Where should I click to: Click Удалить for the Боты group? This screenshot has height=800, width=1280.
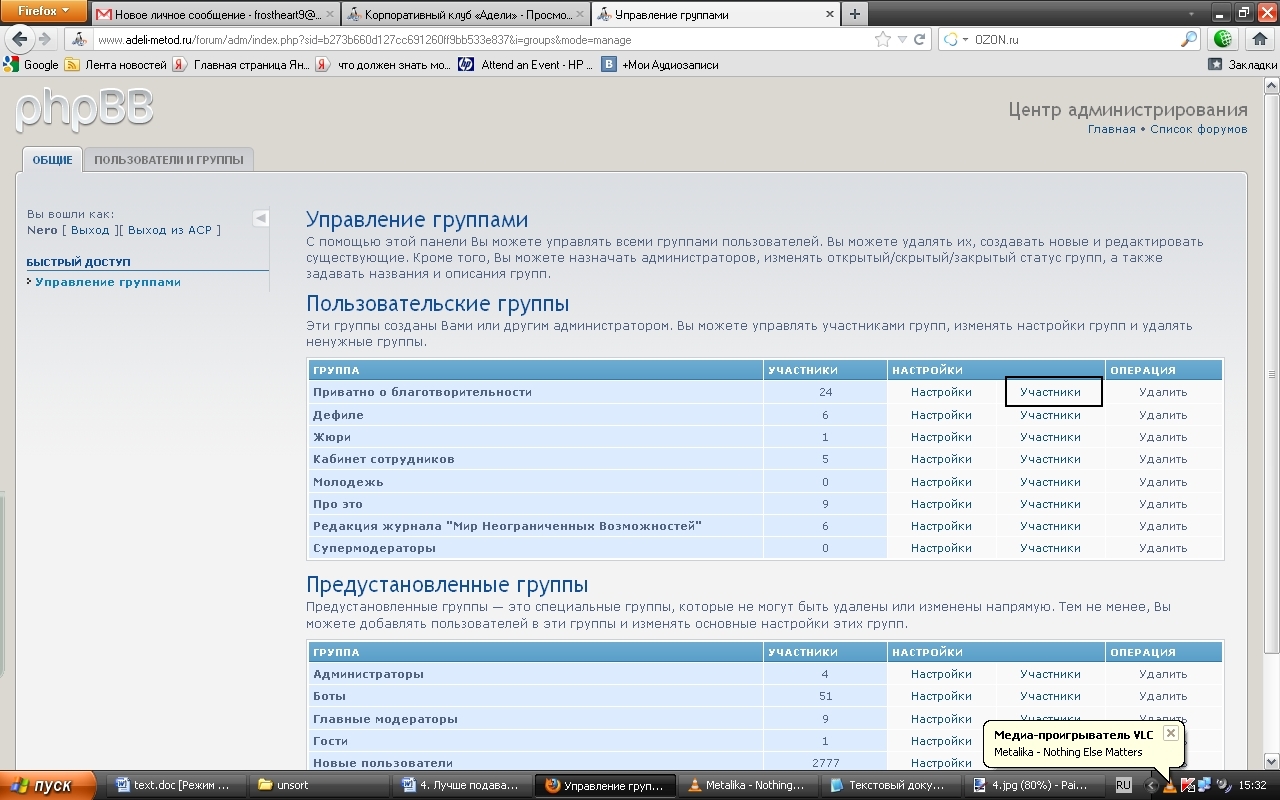(x=1163, y=696)
